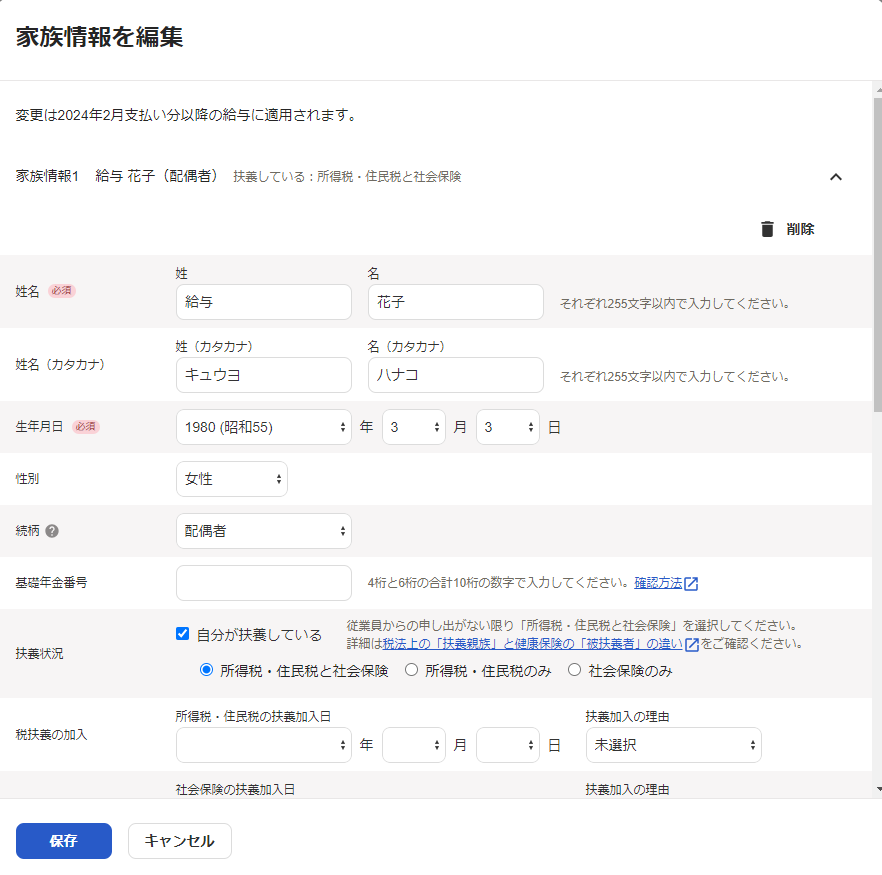Open the 確認方法 link
The width and height of the screenshot is (882, 875).
(x=658, y=583)
